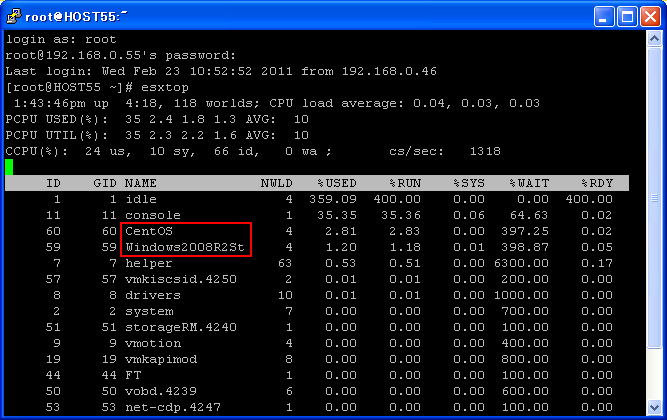Click the 64.63 %WAIT value for console
667x420 pixels.
(529, 215)
